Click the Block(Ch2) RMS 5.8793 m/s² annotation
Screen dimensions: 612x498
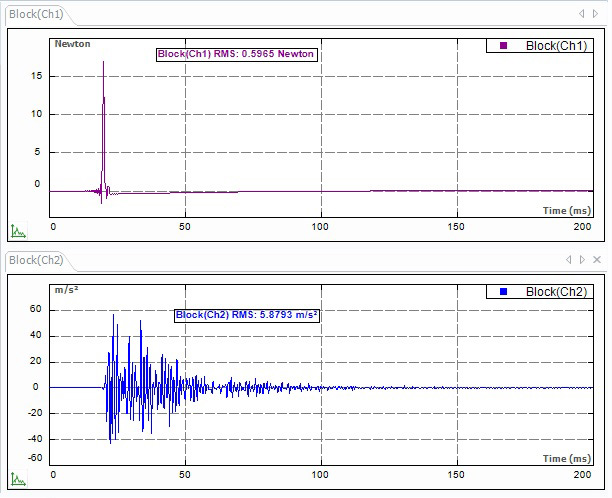pos(247,314)
